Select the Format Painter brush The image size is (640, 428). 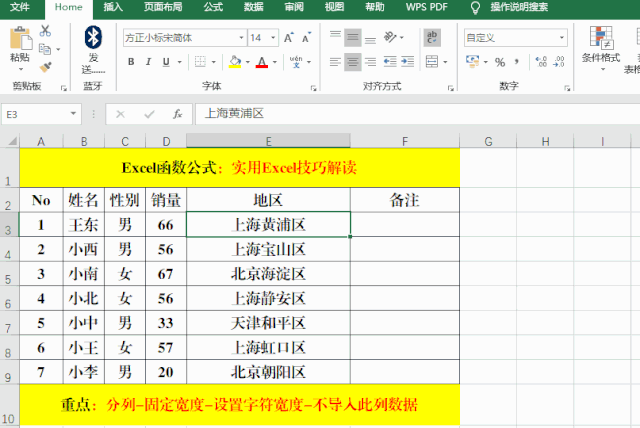point(45,67)
